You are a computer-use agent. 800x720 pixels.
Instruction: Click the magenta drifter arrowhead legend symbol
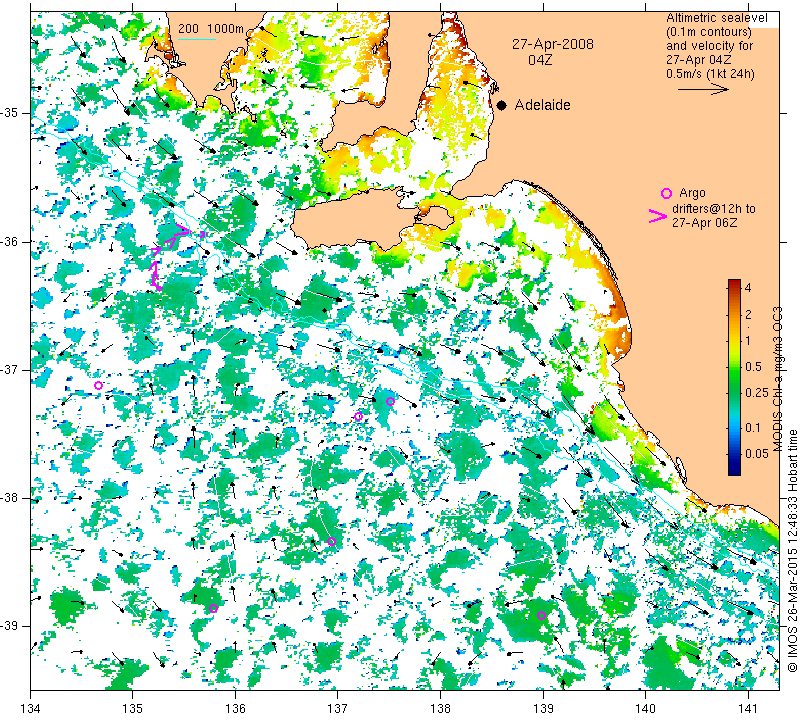[x=658, y=216]
